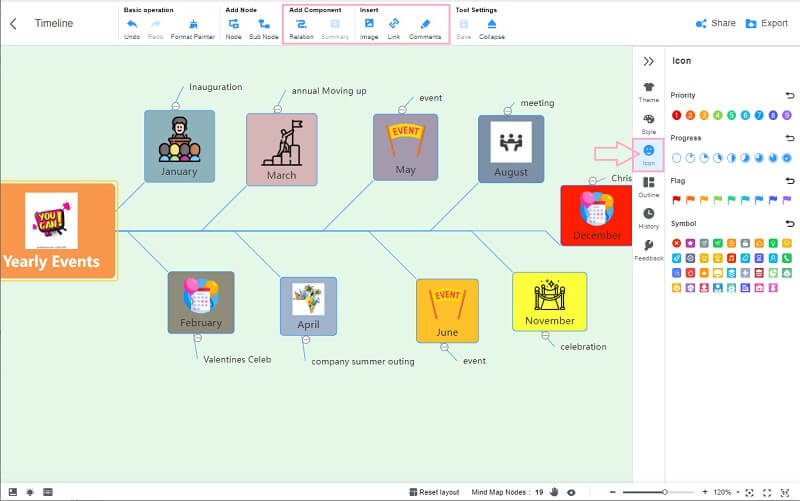Insert a Link
The height and width of the screenshot is (501, 800).
[x=394, y=24]
